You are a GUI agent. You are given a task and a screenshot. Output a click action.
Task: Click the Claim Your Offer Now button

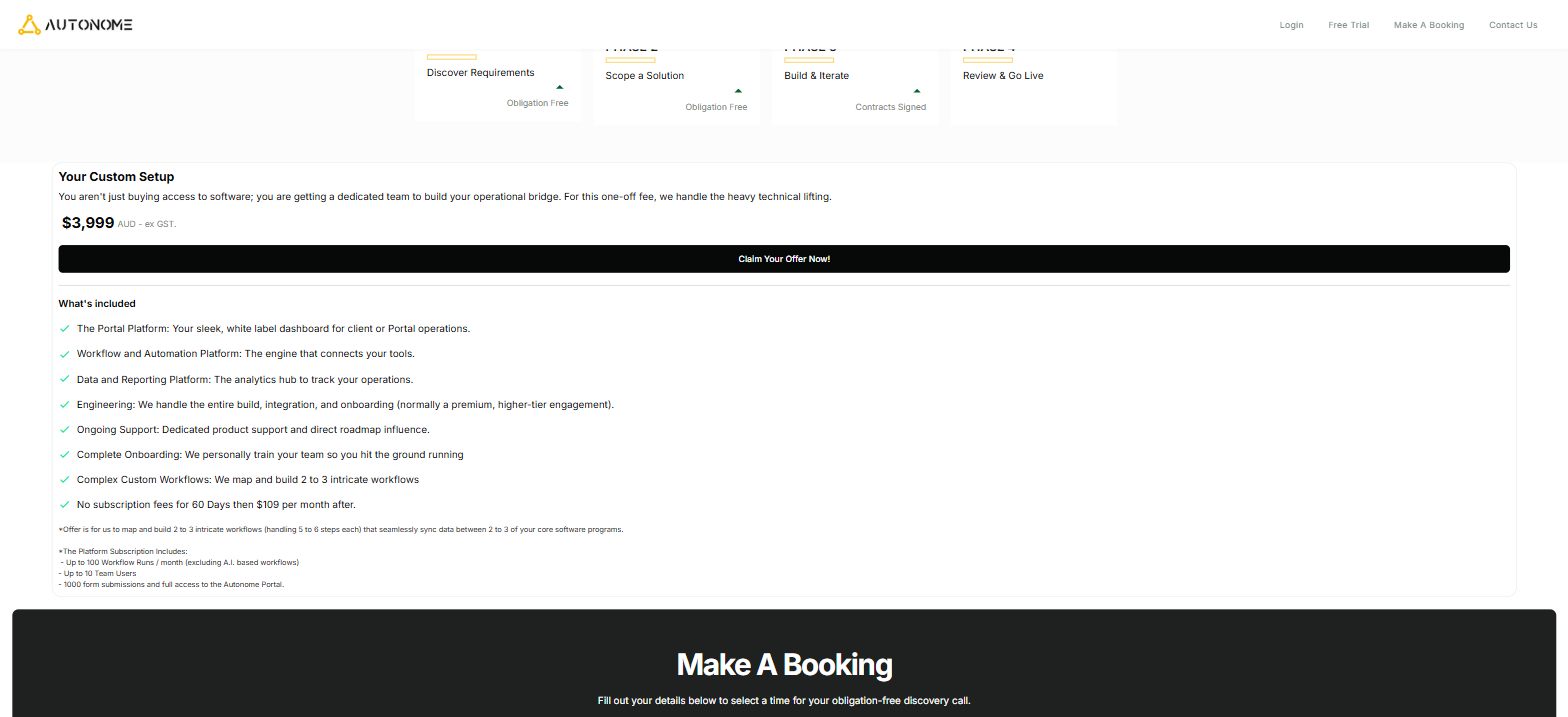point(784,259)
